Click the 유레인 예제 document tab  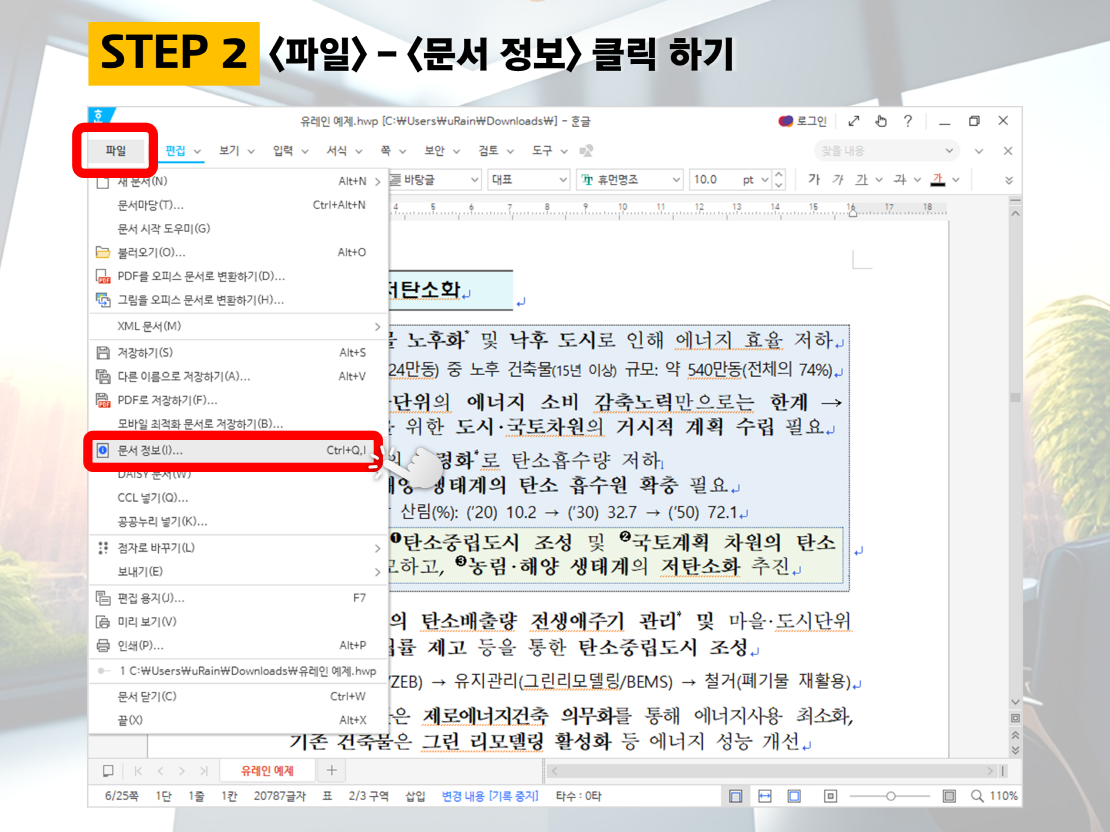[x=268, y=770]
